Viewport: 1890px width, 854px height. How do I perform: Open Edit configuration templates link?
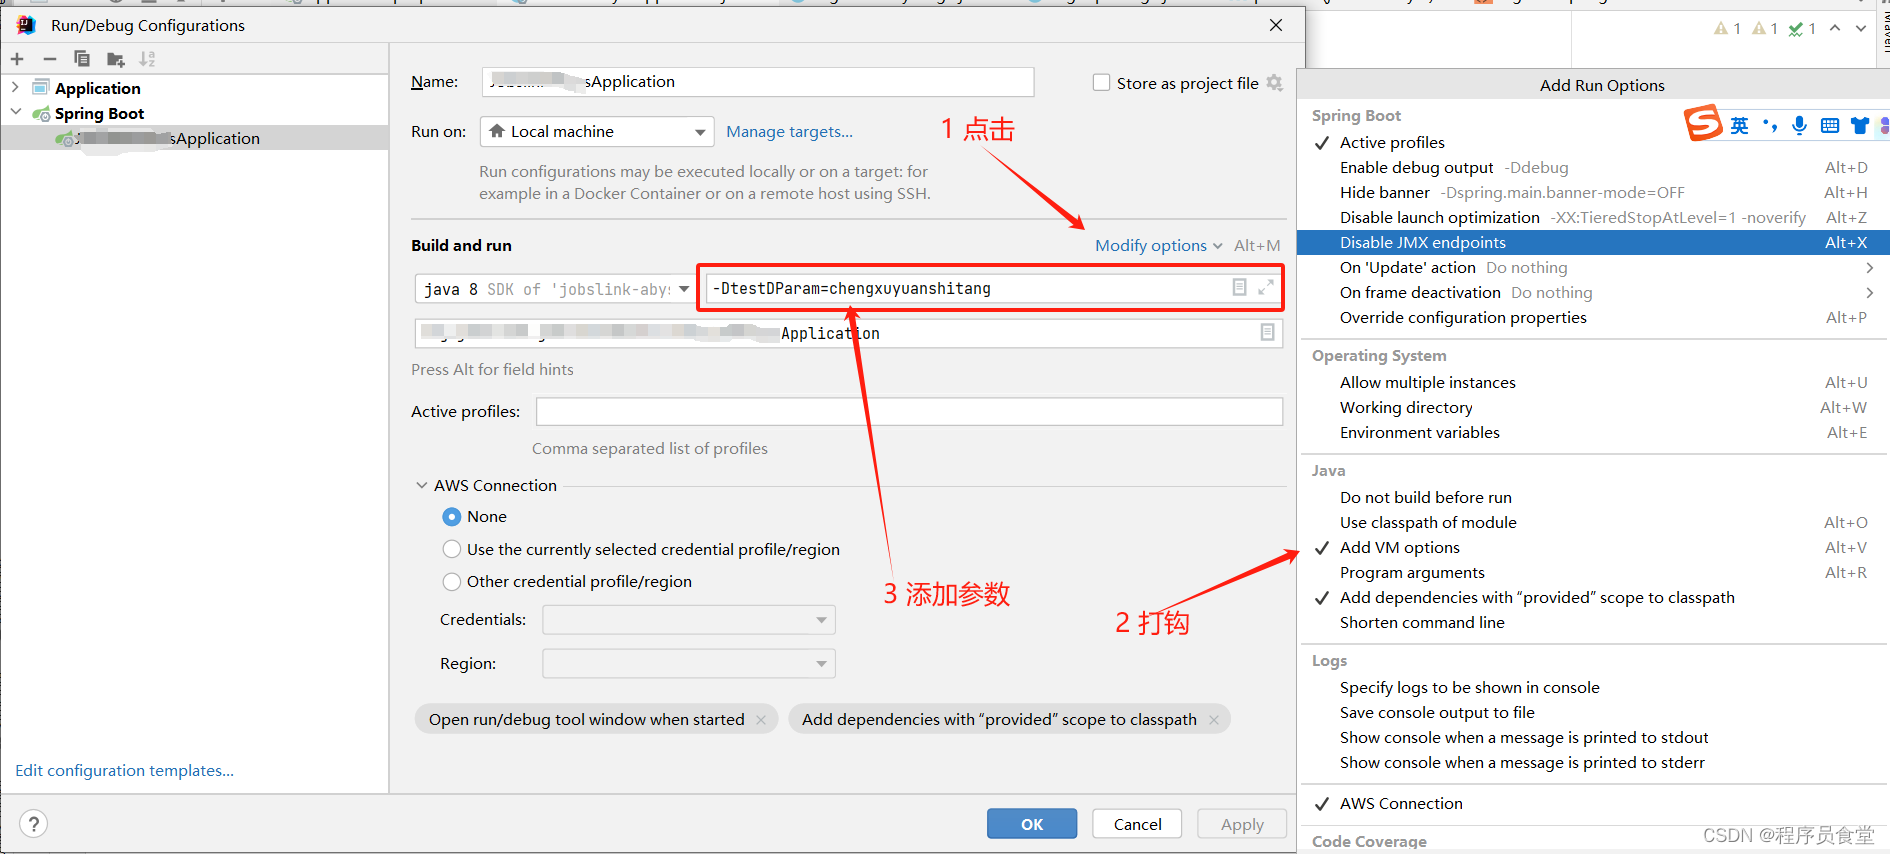click(124, 770)
